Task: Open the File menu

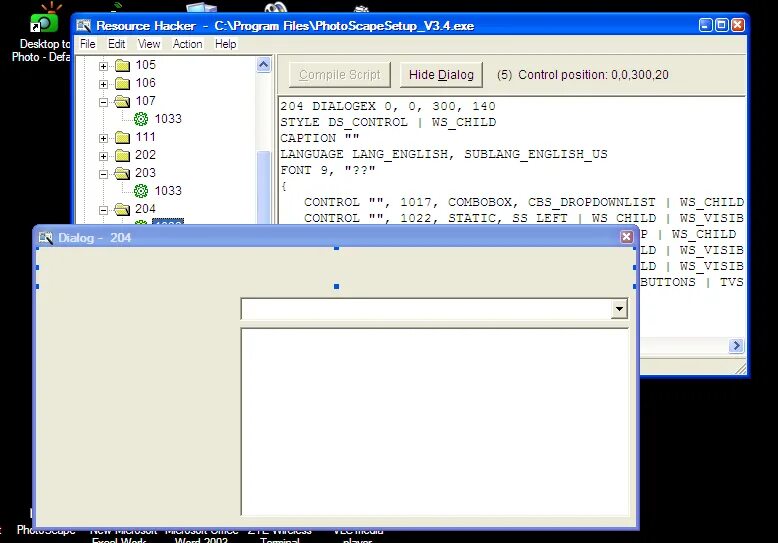Action: click(x=87, y=44)
